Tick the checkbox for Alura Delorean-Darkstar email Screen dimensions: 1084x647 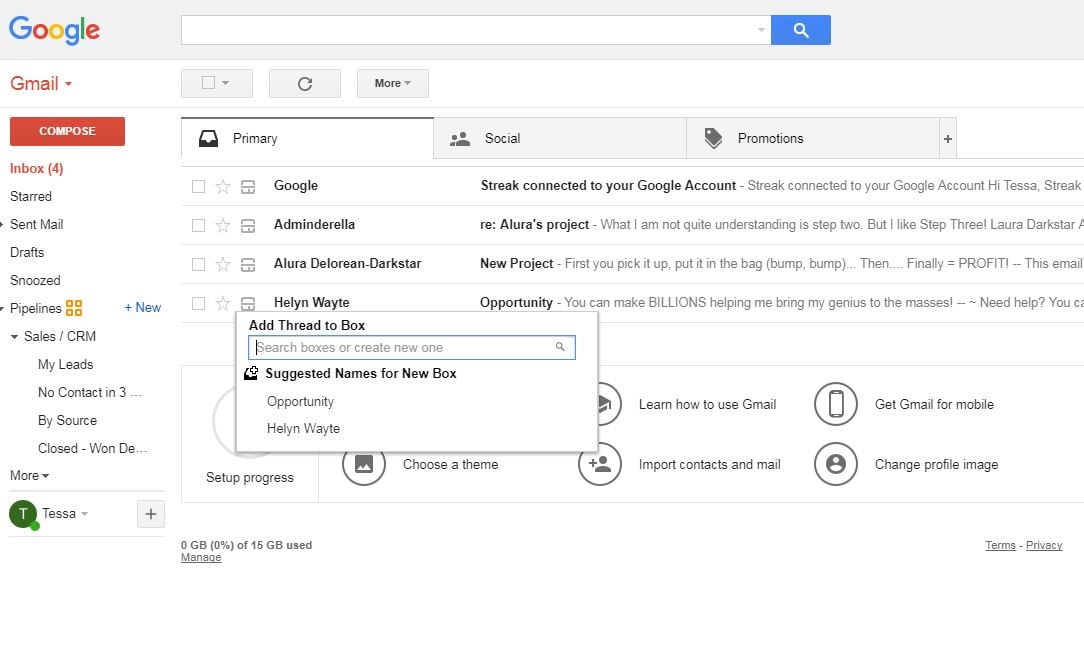pos(198,264)
